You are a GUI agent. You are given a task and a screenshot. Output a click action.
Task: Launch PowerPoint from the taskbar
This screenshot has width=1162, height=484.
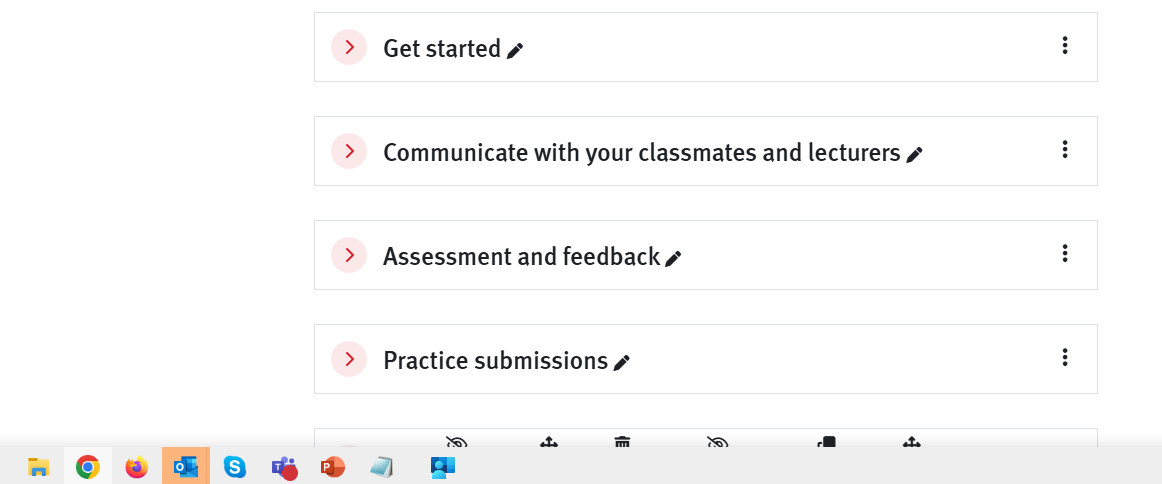(332, 466)
